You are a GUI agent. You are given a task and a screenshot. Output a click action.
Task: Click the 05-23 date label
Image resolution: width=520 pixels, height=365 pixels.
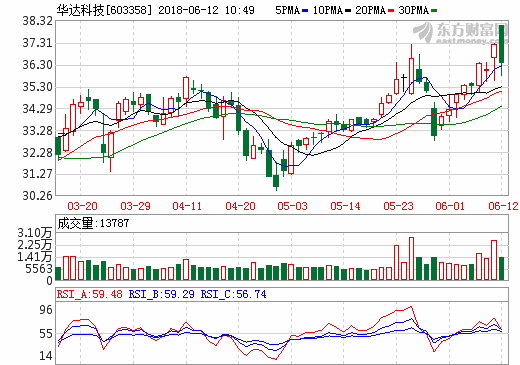pos(398,206)
